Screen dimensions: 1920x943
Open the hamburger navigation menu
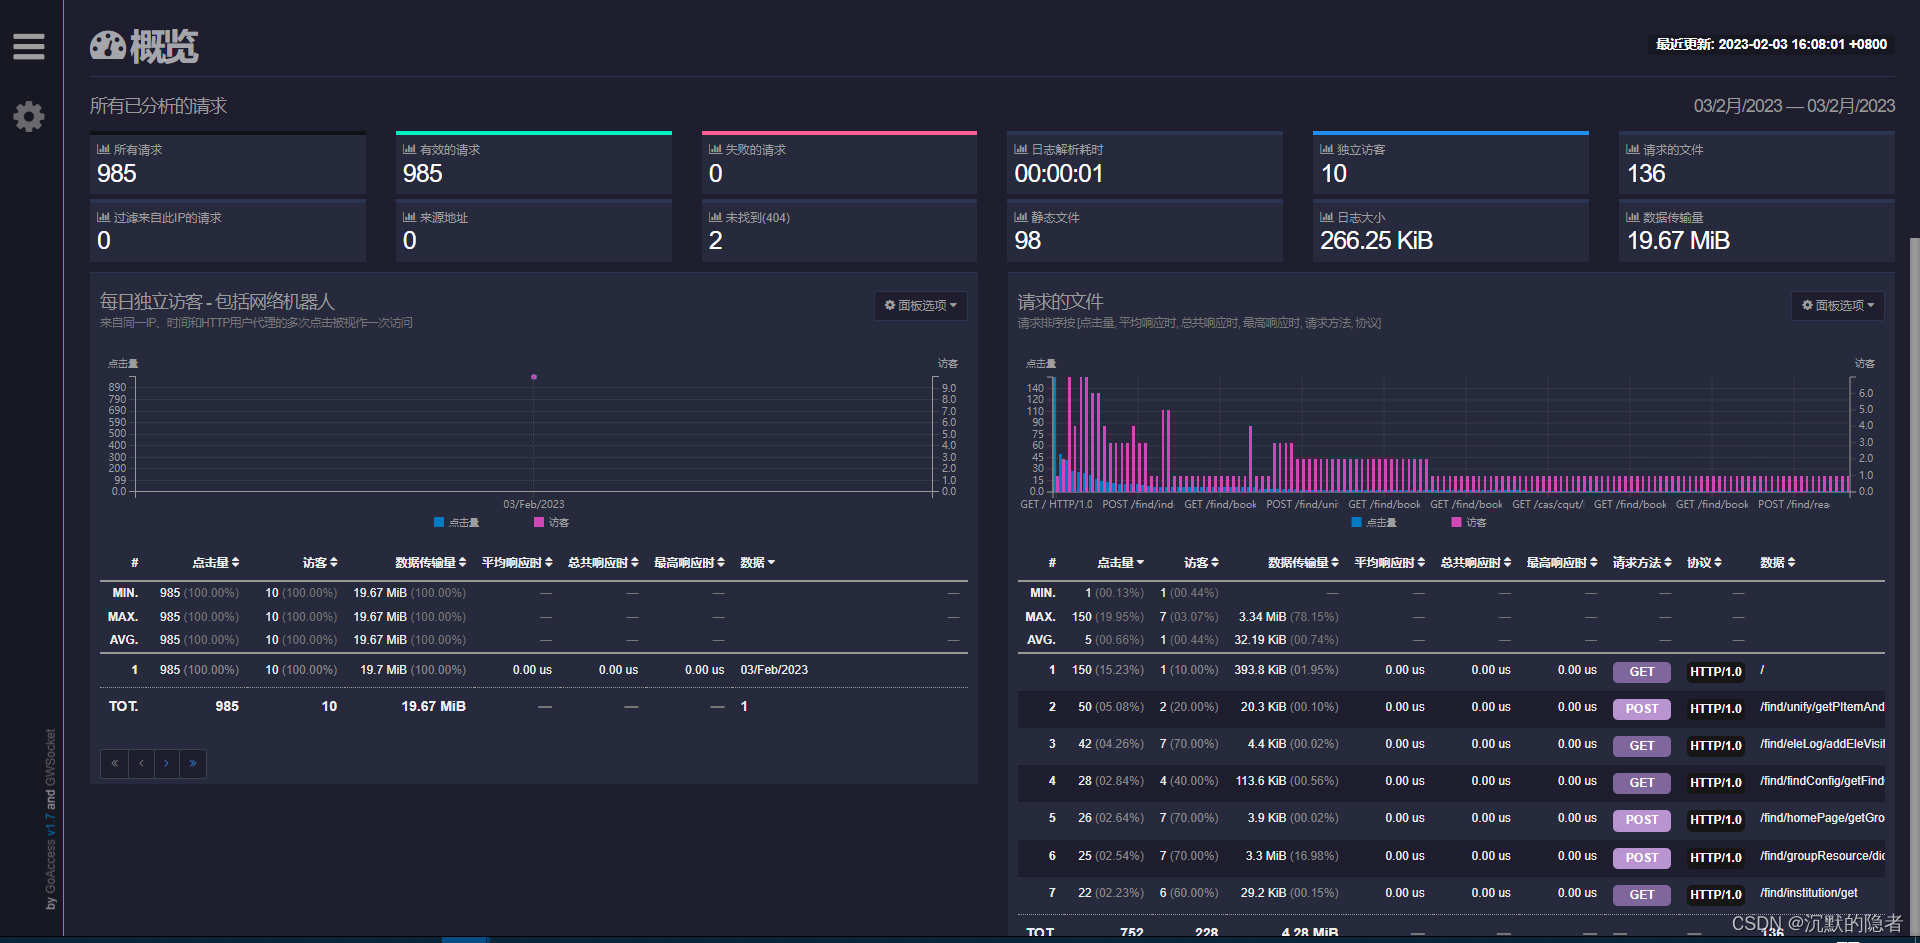click(x=28, y=46)
